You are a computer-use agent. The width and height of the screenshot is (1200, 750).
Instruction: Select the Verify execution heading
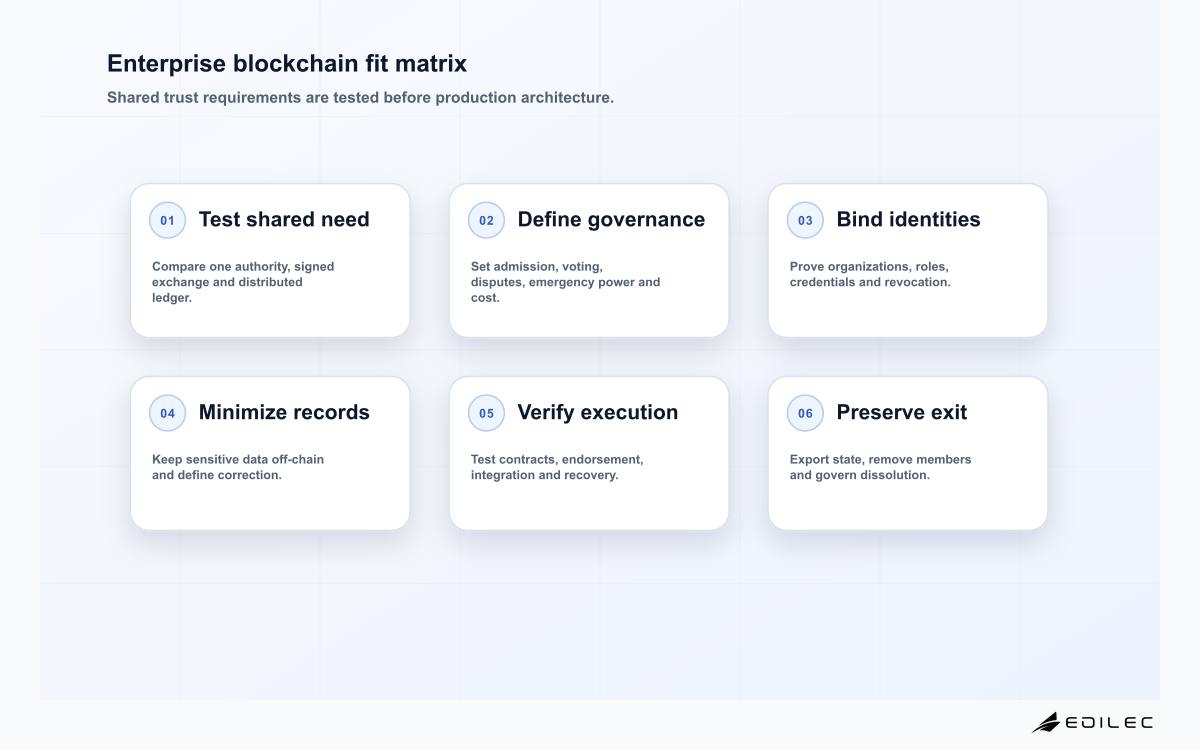coord(597,413)
